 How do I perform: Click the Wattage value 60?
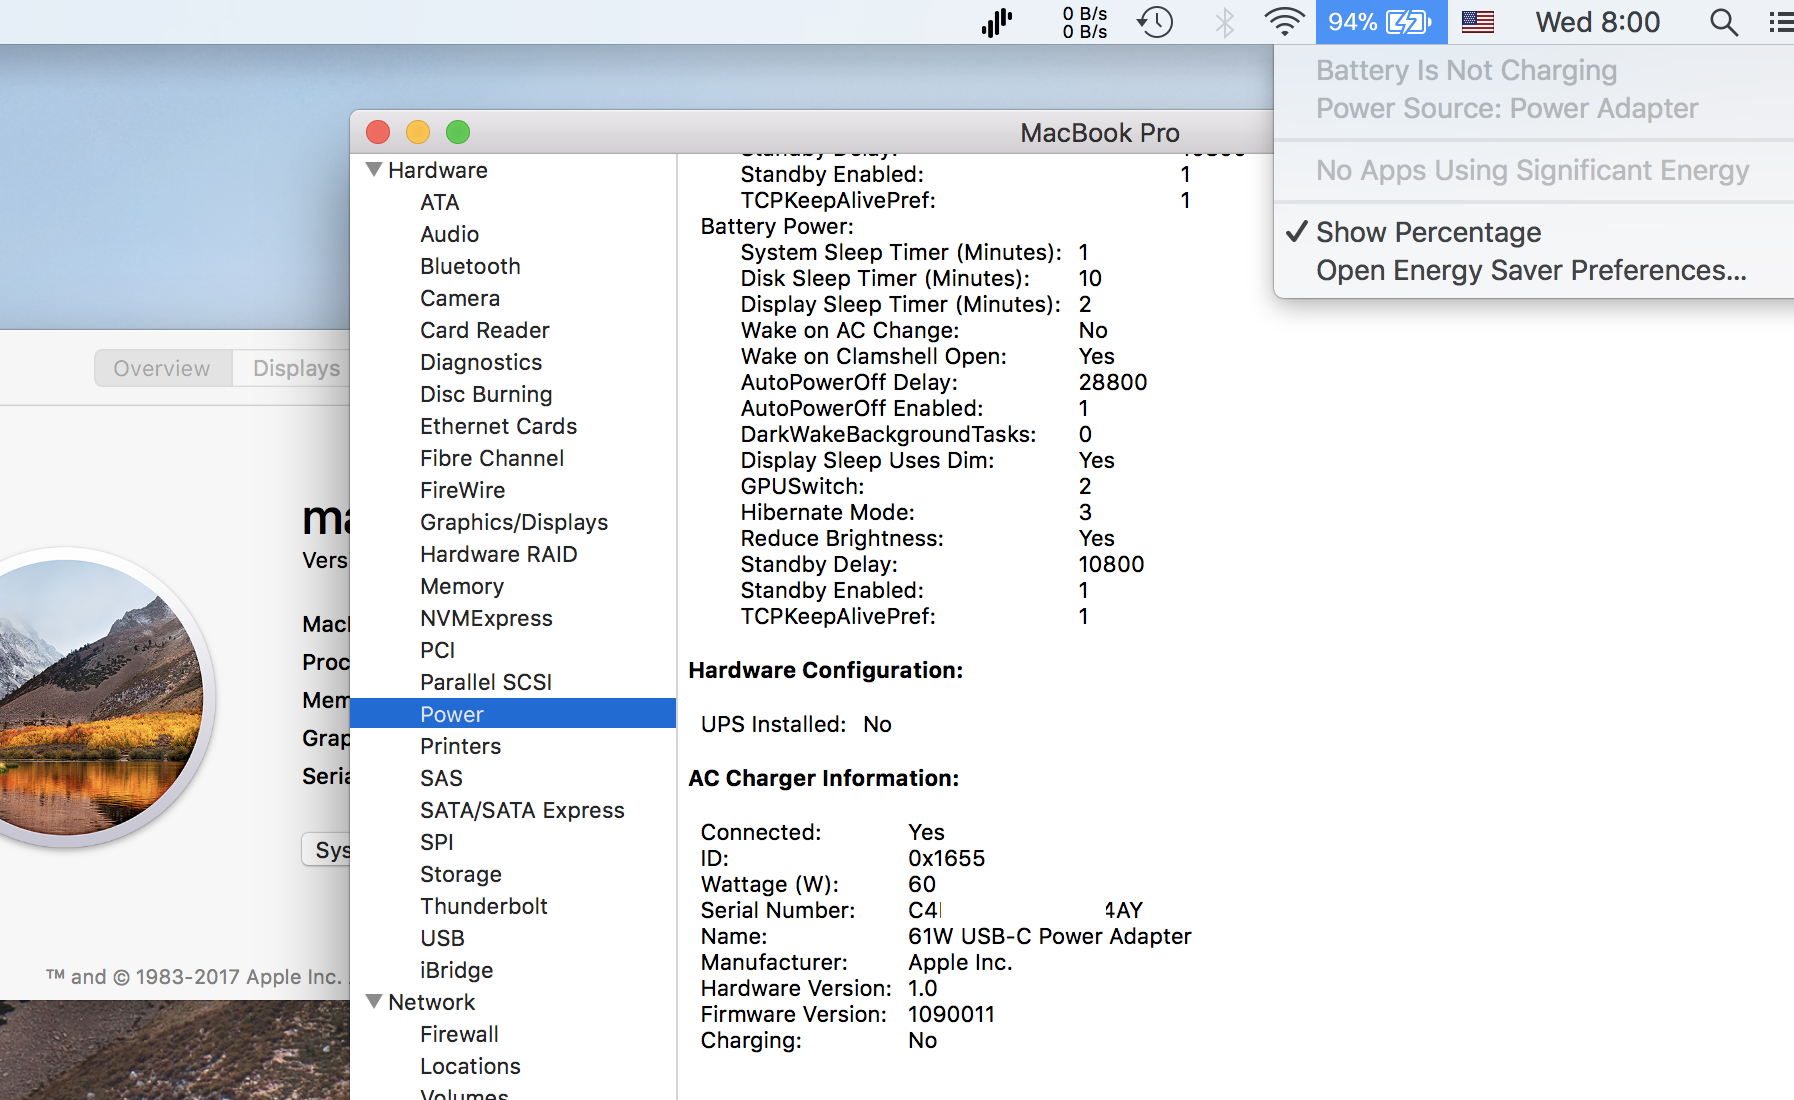[x=921, y=884]
